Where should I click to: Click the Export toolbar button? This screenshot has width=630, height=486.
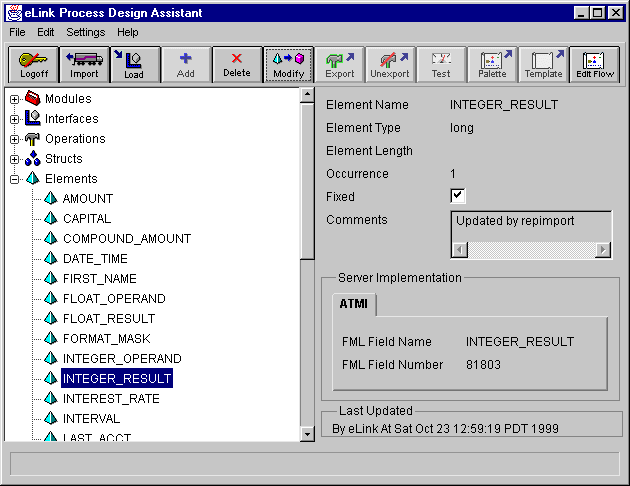(x=340, y=65)
